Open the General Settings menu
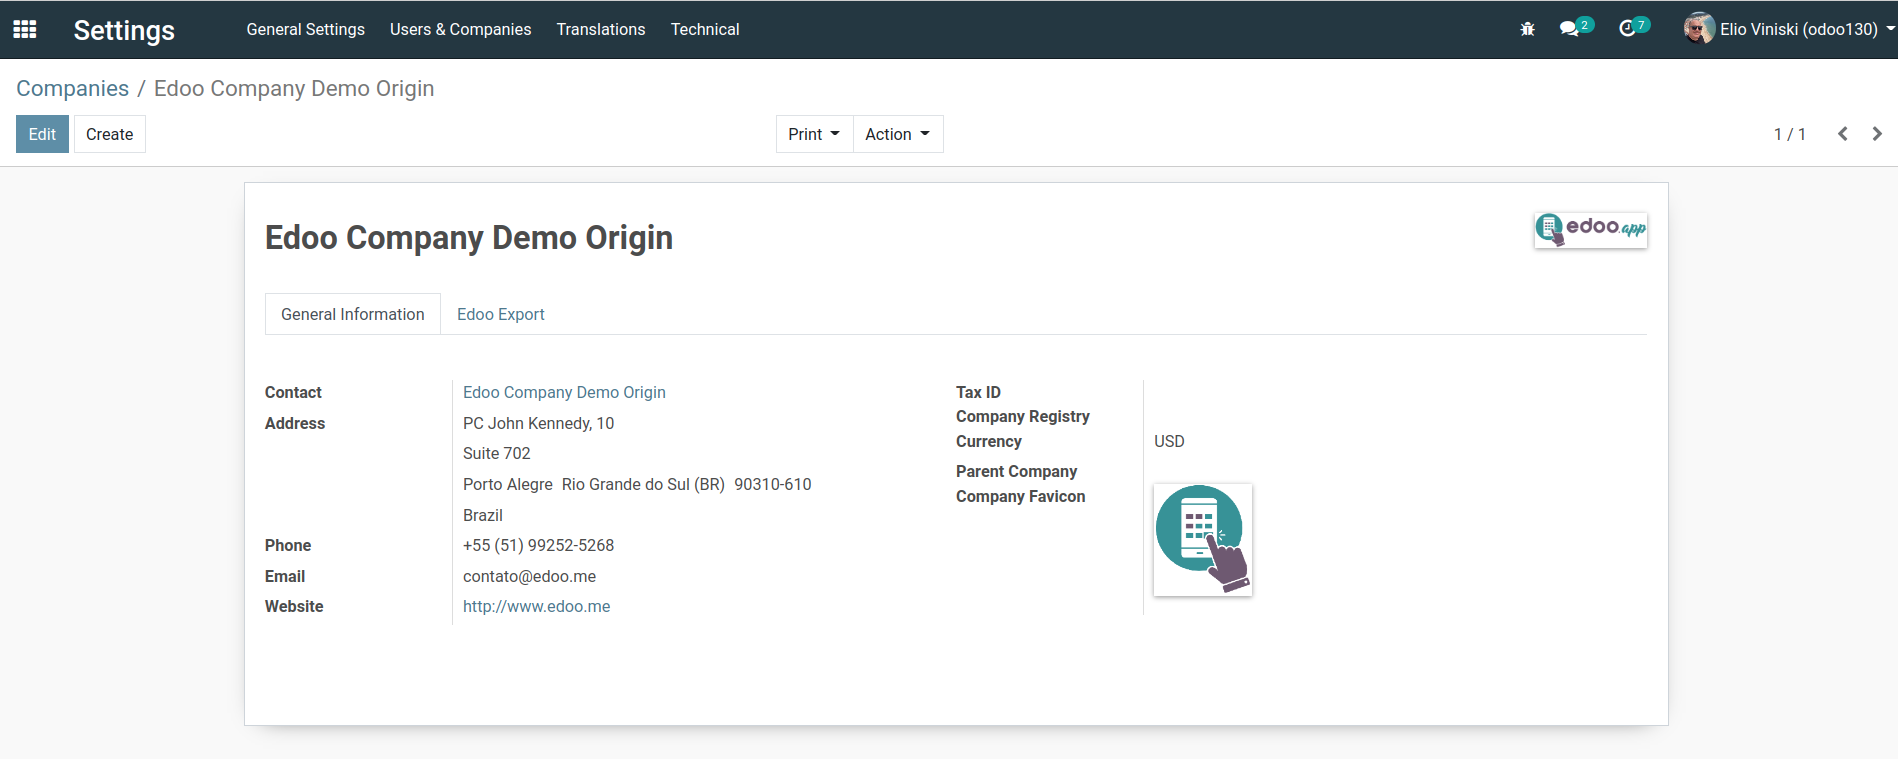This screenshot has width=1898, height=759. [306, 29]
